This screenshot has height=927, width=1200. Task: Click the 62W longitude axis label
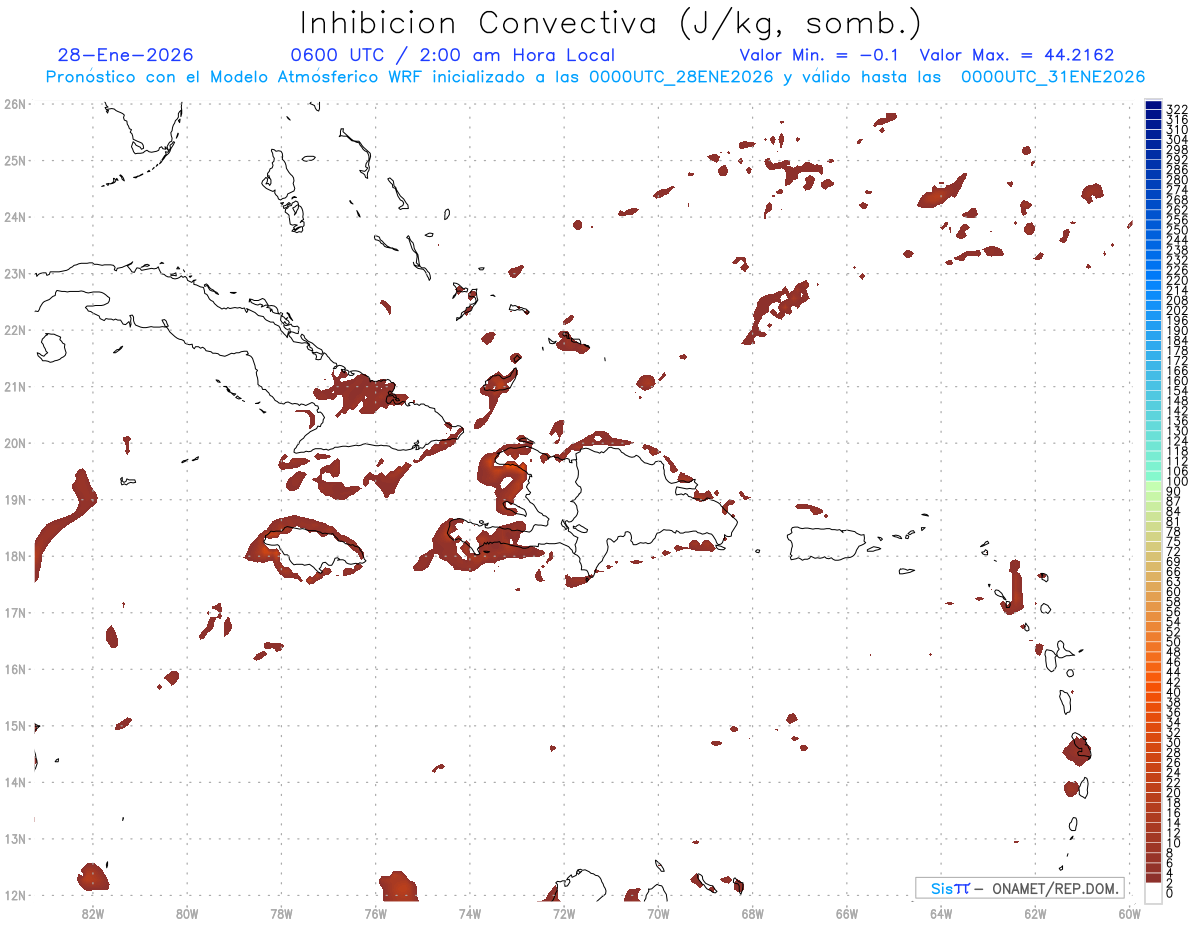1035,913
